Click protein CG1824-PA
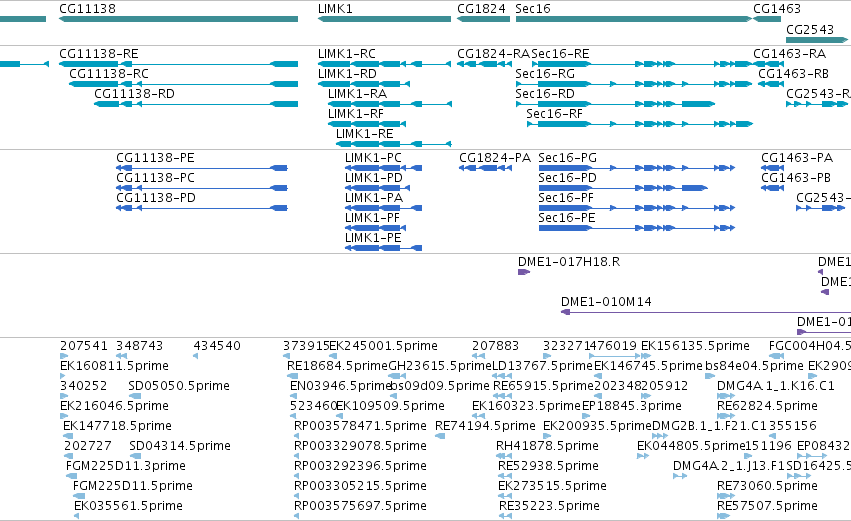Image resolution: width=851 pixels, height=521 pixels. coord(485,168)
